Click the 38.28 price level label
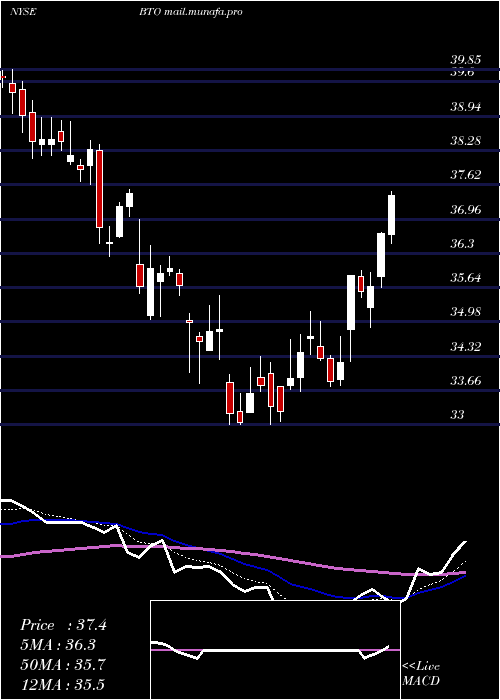Viewport: 500px width, 700px height. pos(465,141)
